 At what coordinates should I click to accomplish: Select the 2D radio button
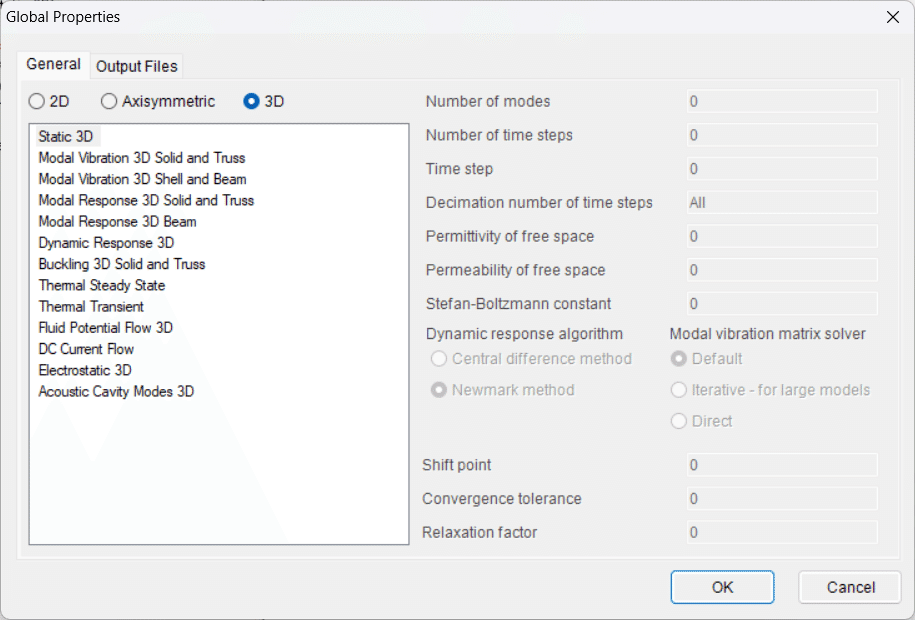(x=37, y=101)
